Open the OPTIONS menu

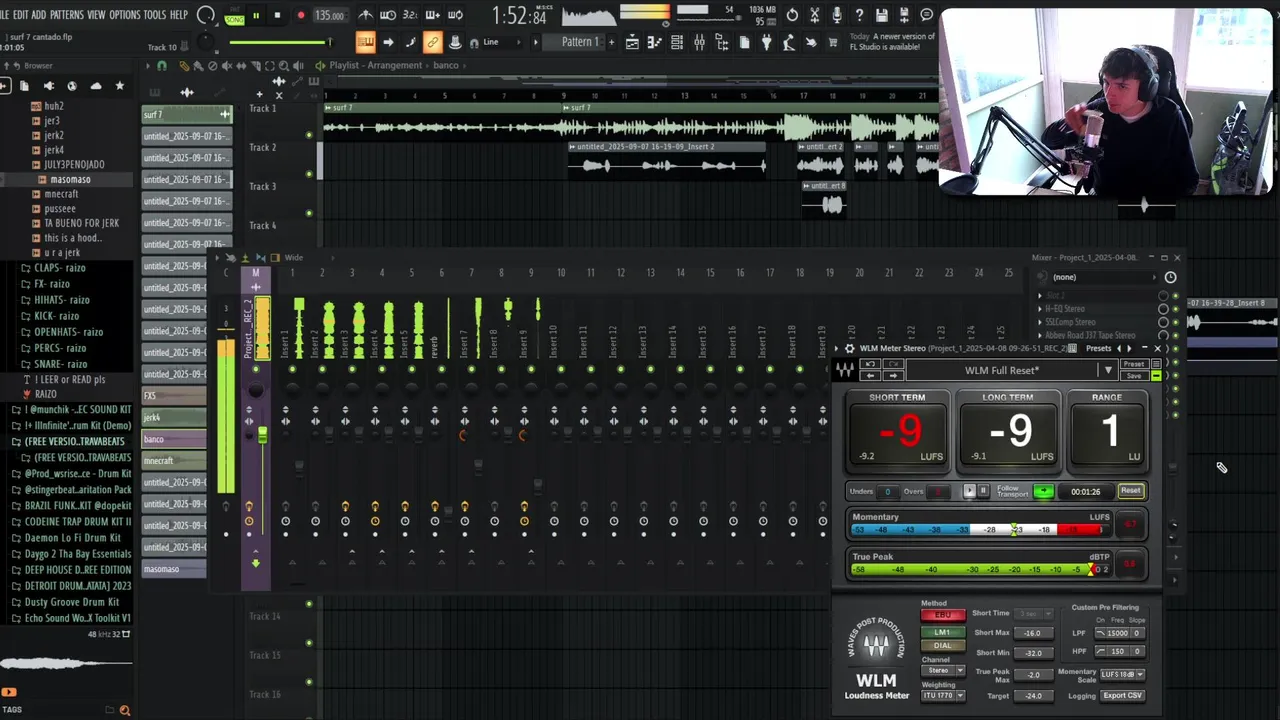coord(125,15)
